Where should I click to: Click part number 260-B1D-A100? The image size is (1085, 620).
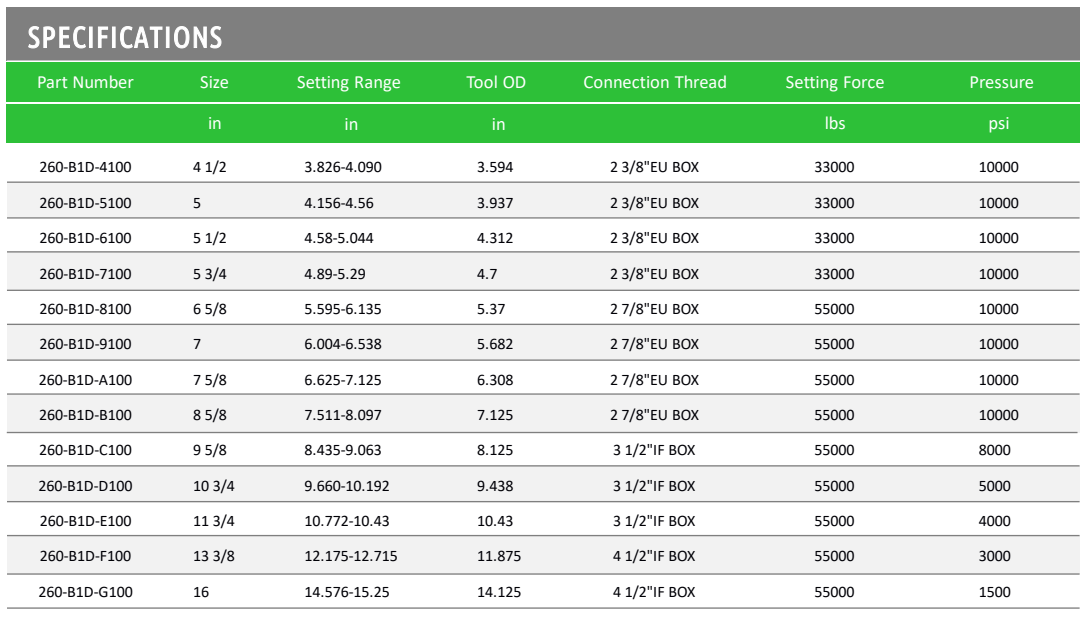click(x=85, y=380)
